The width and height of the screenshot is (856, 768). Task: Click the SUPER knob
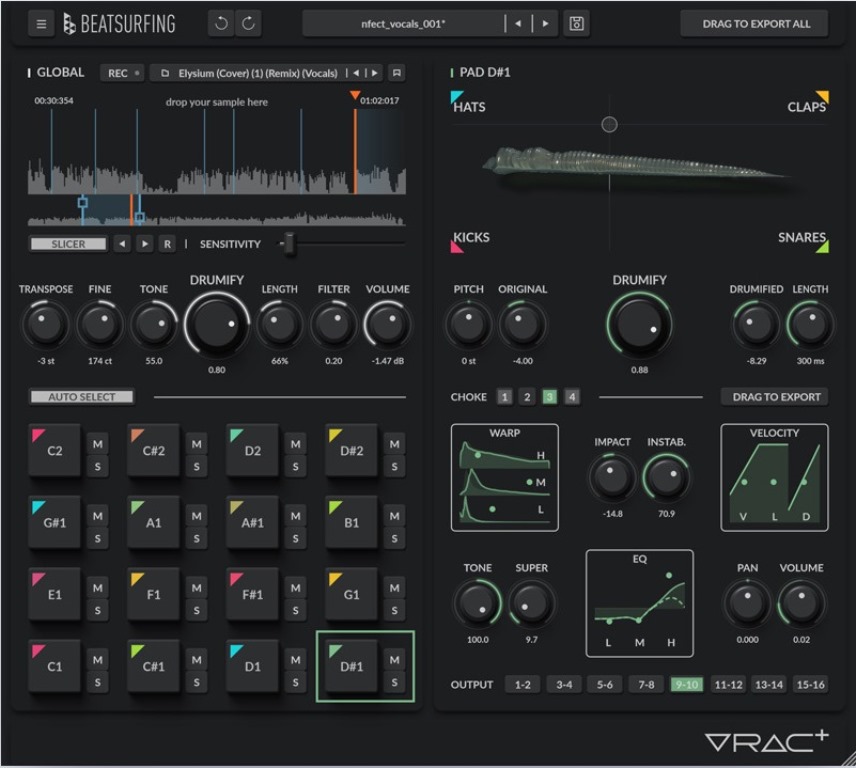point(531,604)
